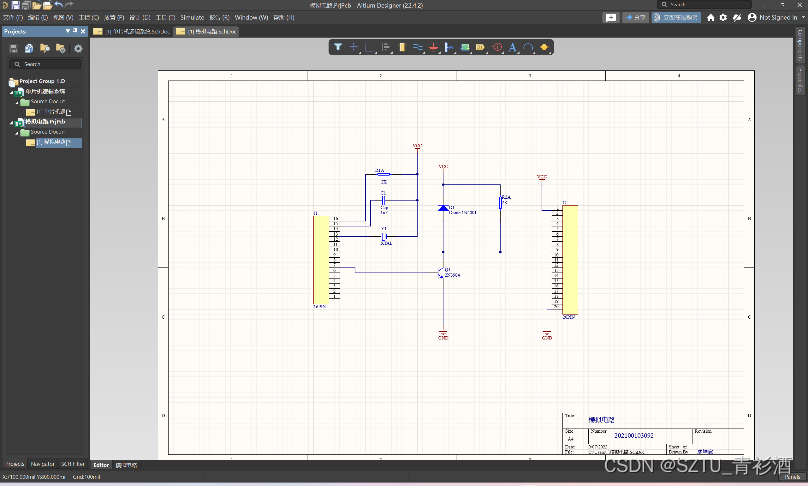Place a part using the yellow component icon
Screen dimensions: 808x486
[402, 47]
